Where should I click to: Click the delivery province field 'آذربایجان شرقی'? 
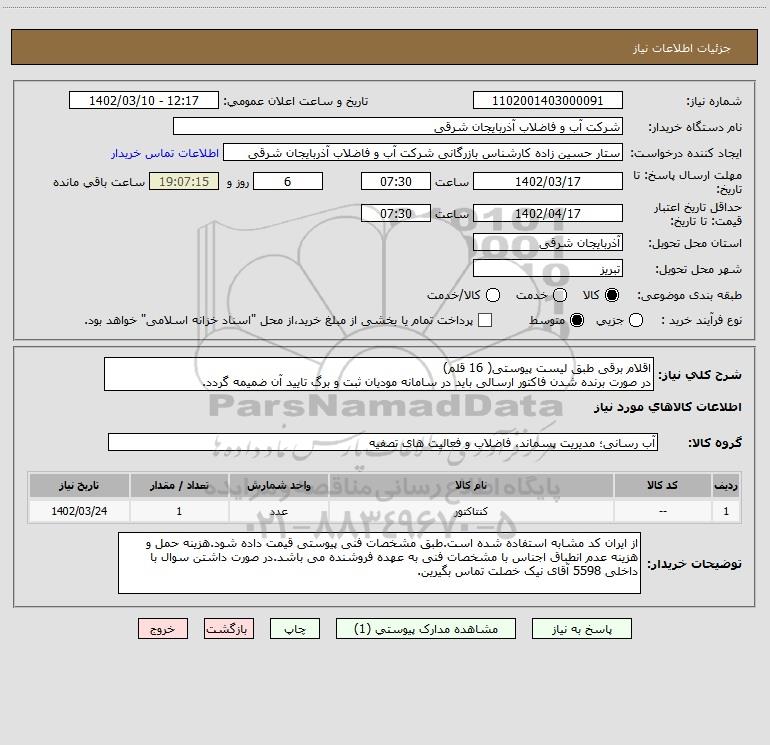point(548,243)
